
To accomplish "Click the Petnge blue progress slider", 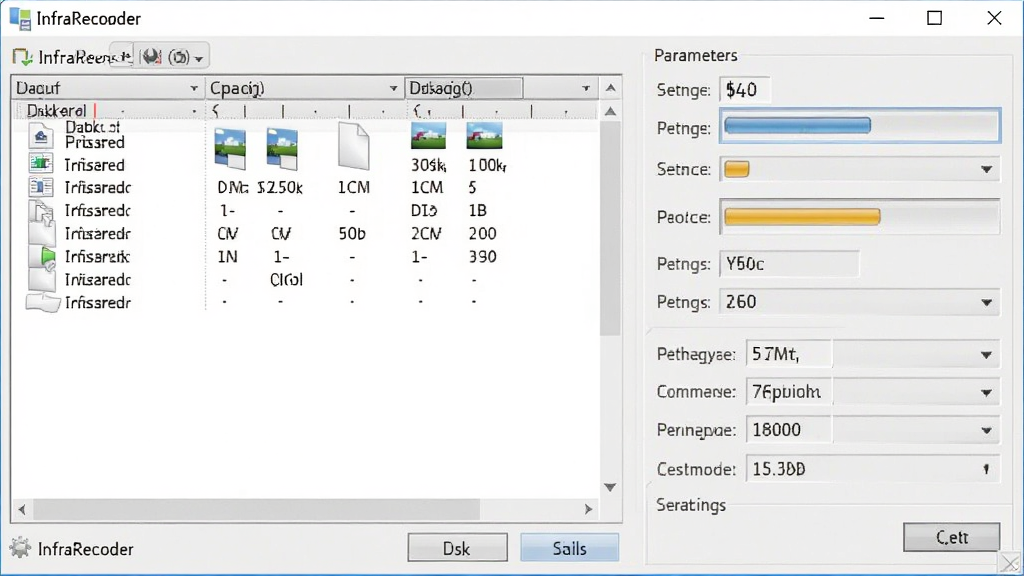I will 859,126.
